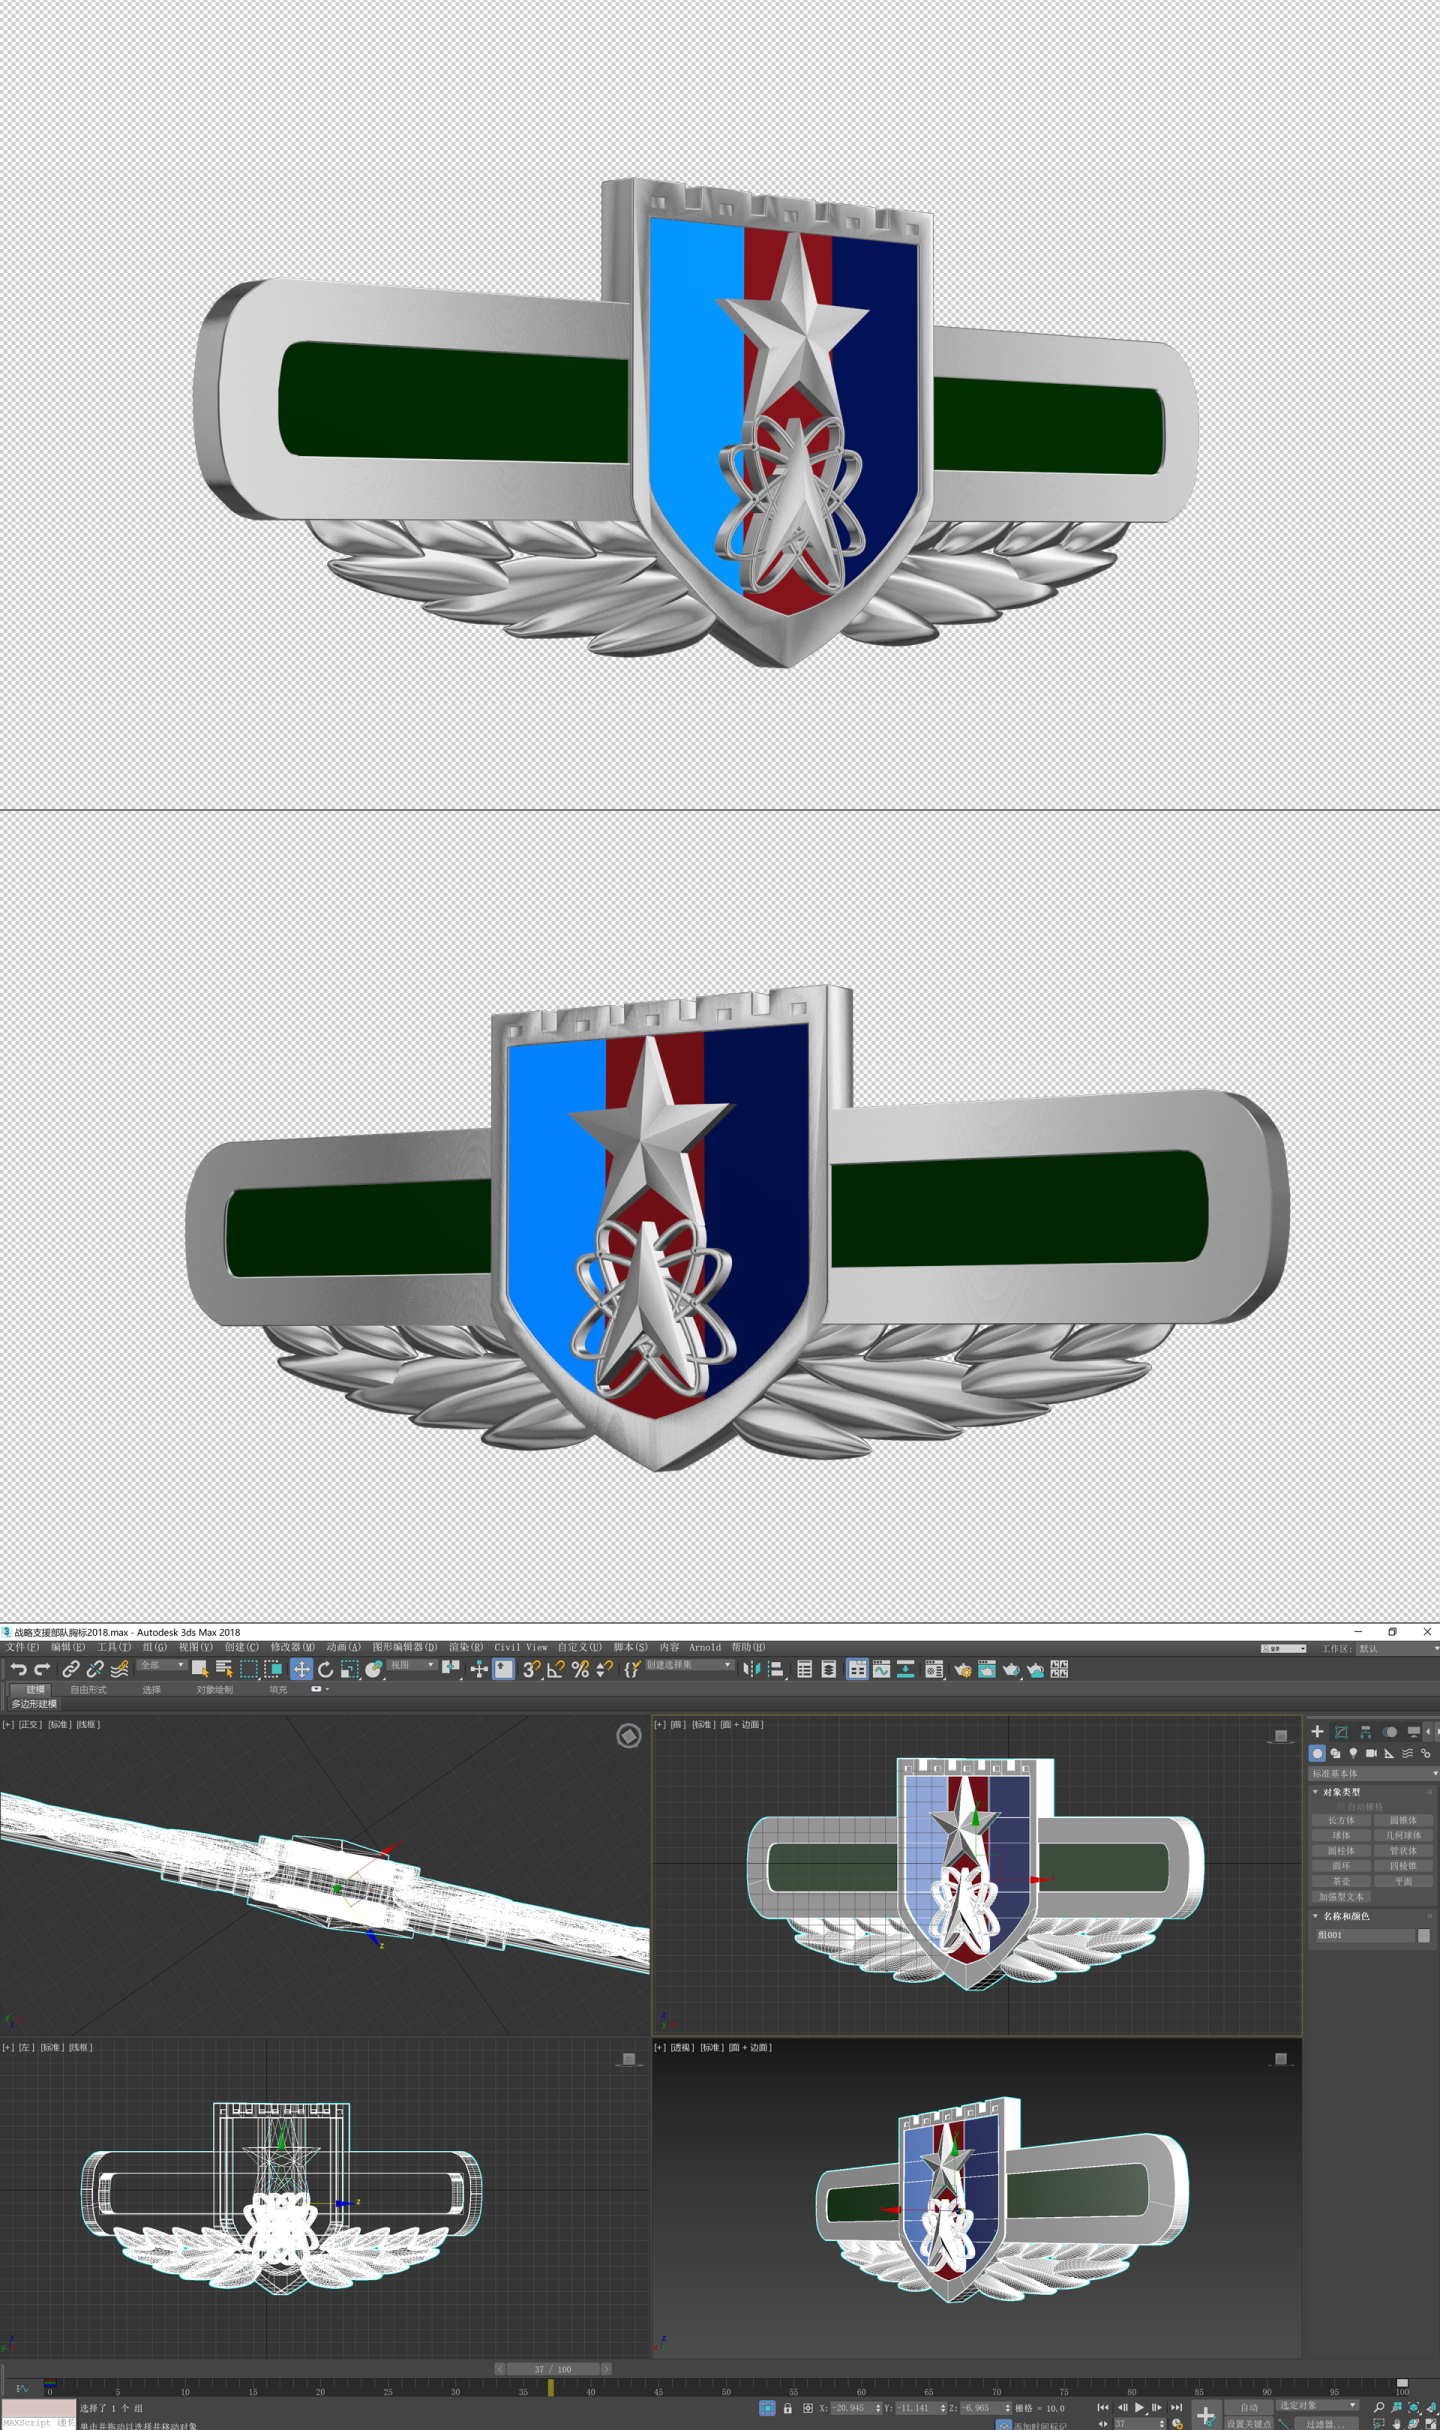Toggle Spinner Snap icon
The image size is (1440, 2430).
click(x=604, y=1669)
